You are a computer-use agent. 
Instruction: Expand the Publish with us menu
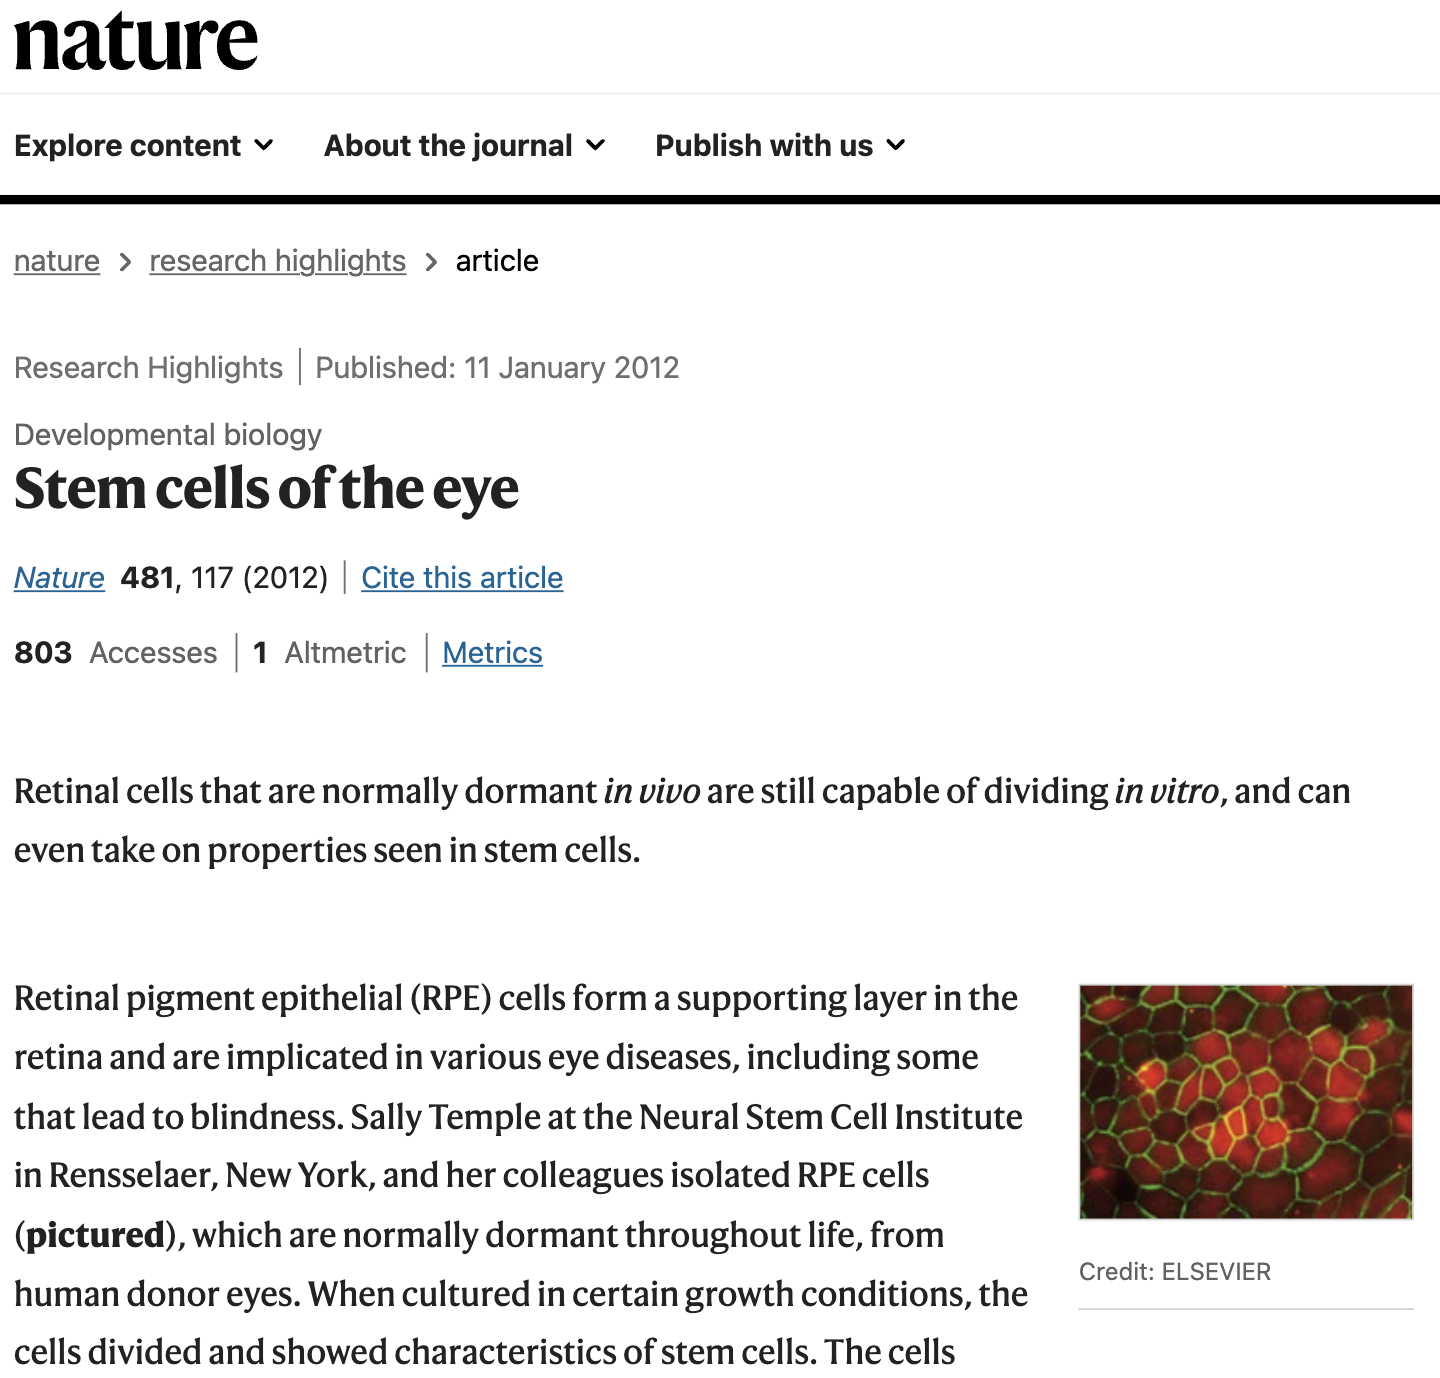point(780,146)
